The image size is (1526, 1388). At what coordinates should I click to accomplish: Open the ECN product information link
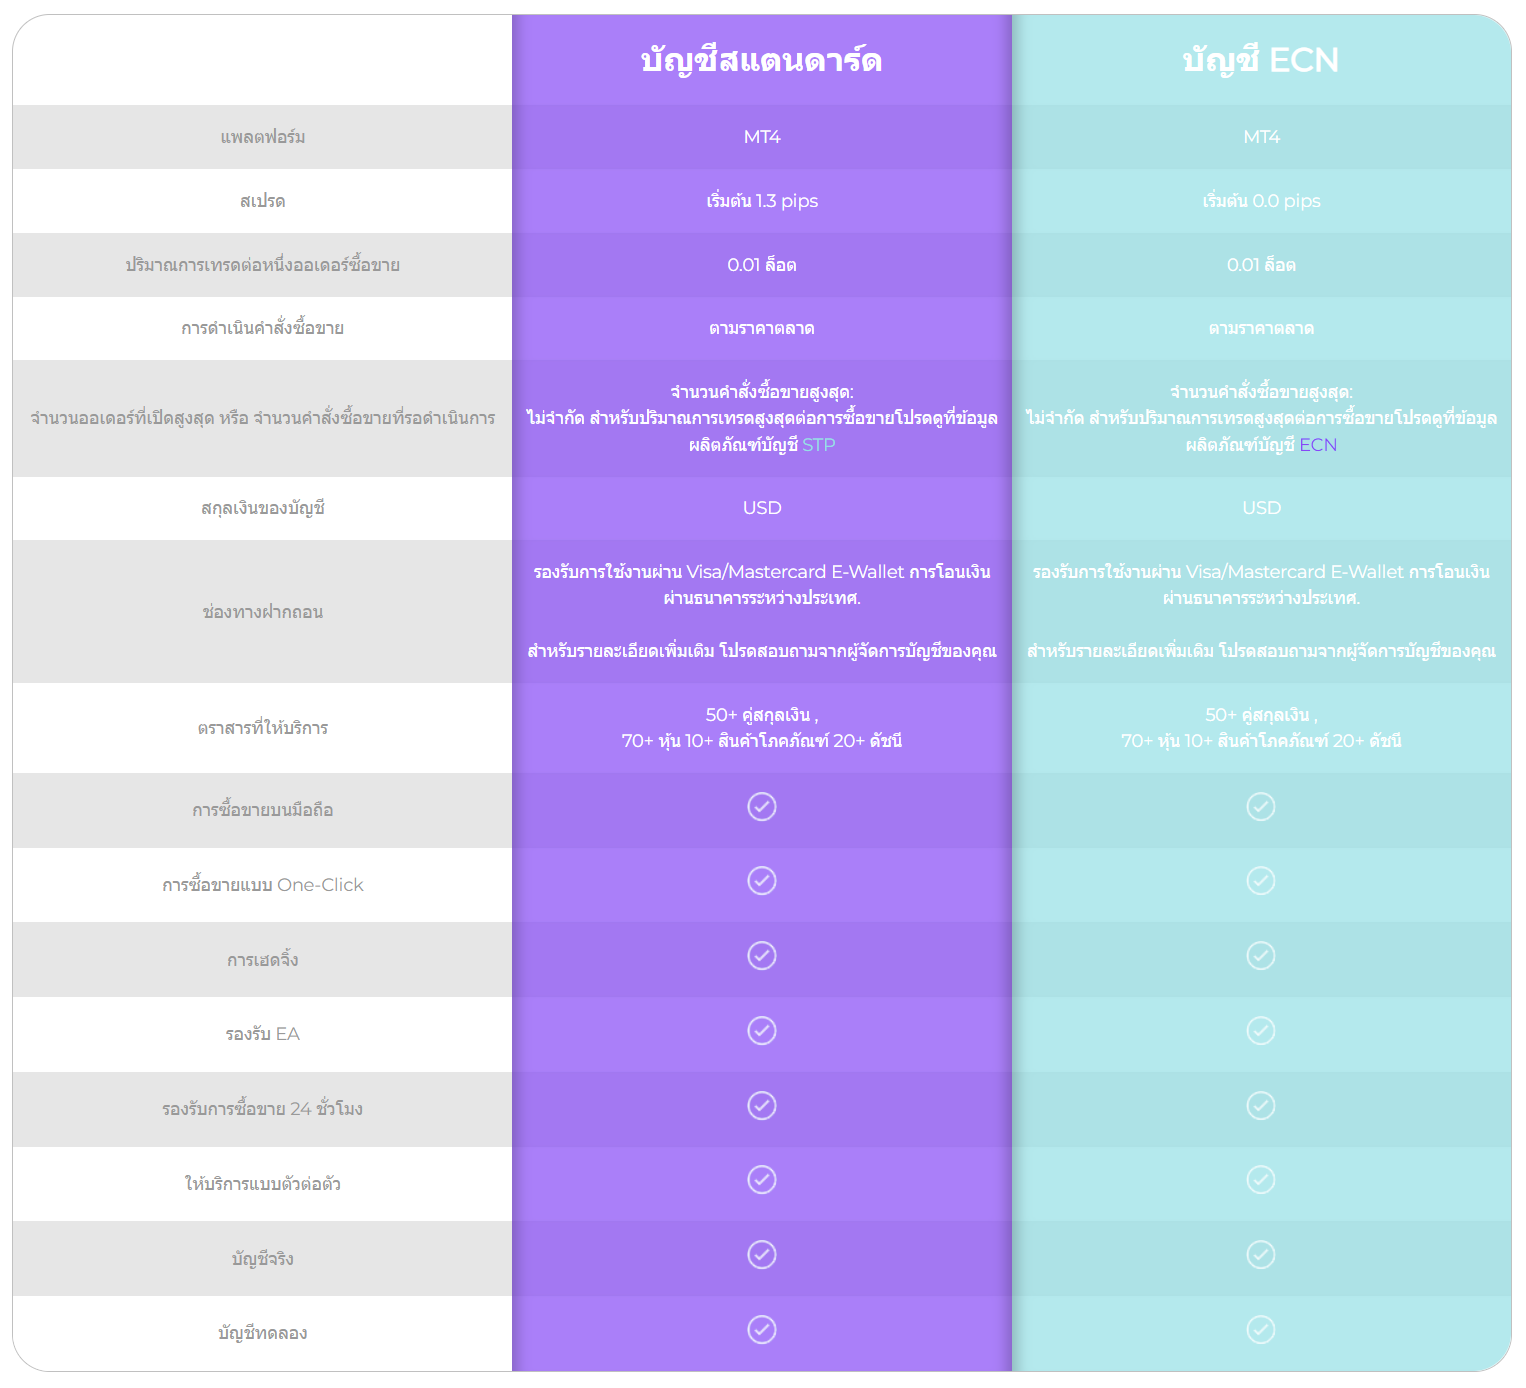[1318, 445]
